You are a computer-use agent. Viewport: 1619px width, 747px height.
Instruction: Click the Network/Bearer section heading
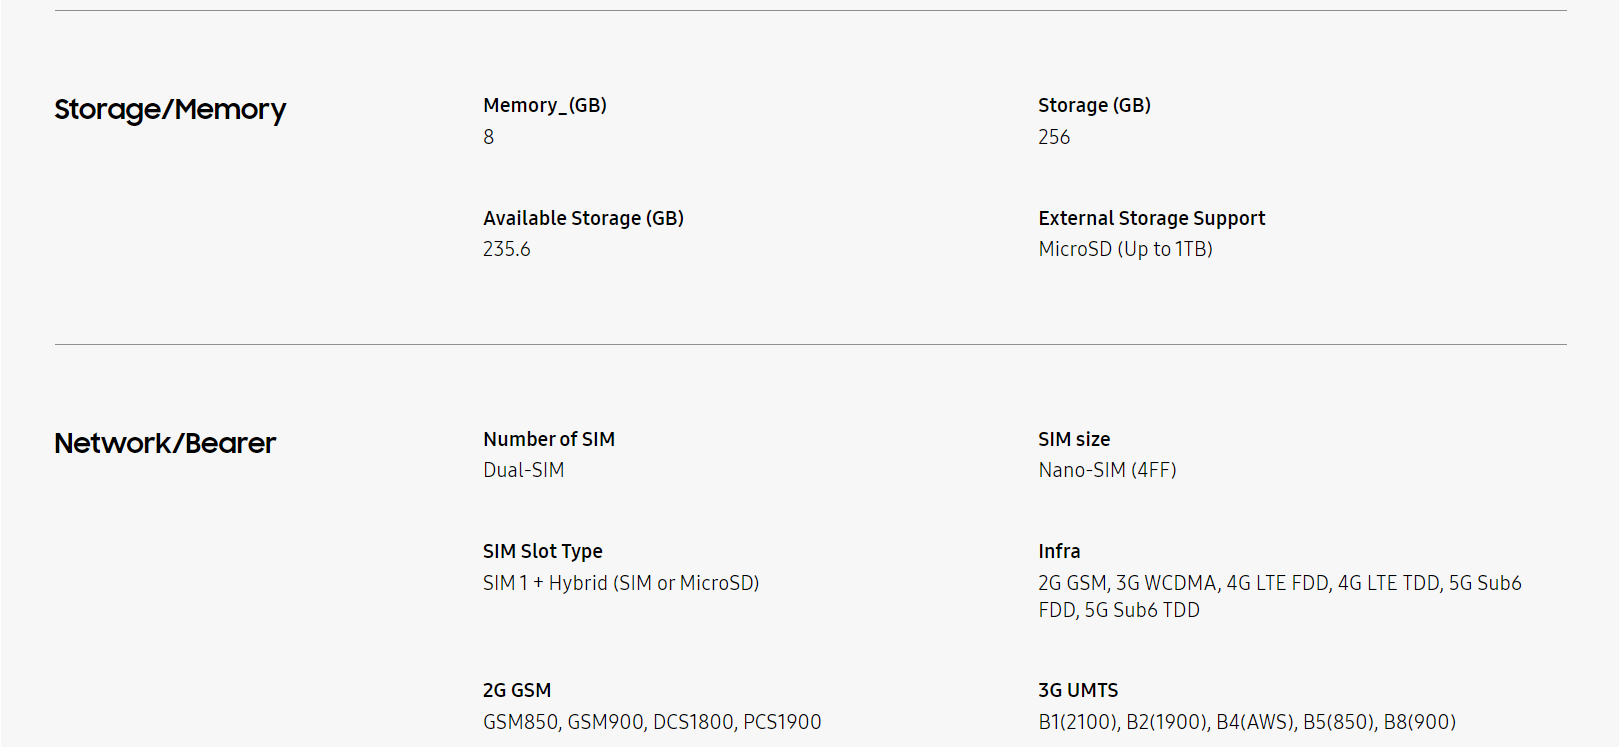click(165, 443)
